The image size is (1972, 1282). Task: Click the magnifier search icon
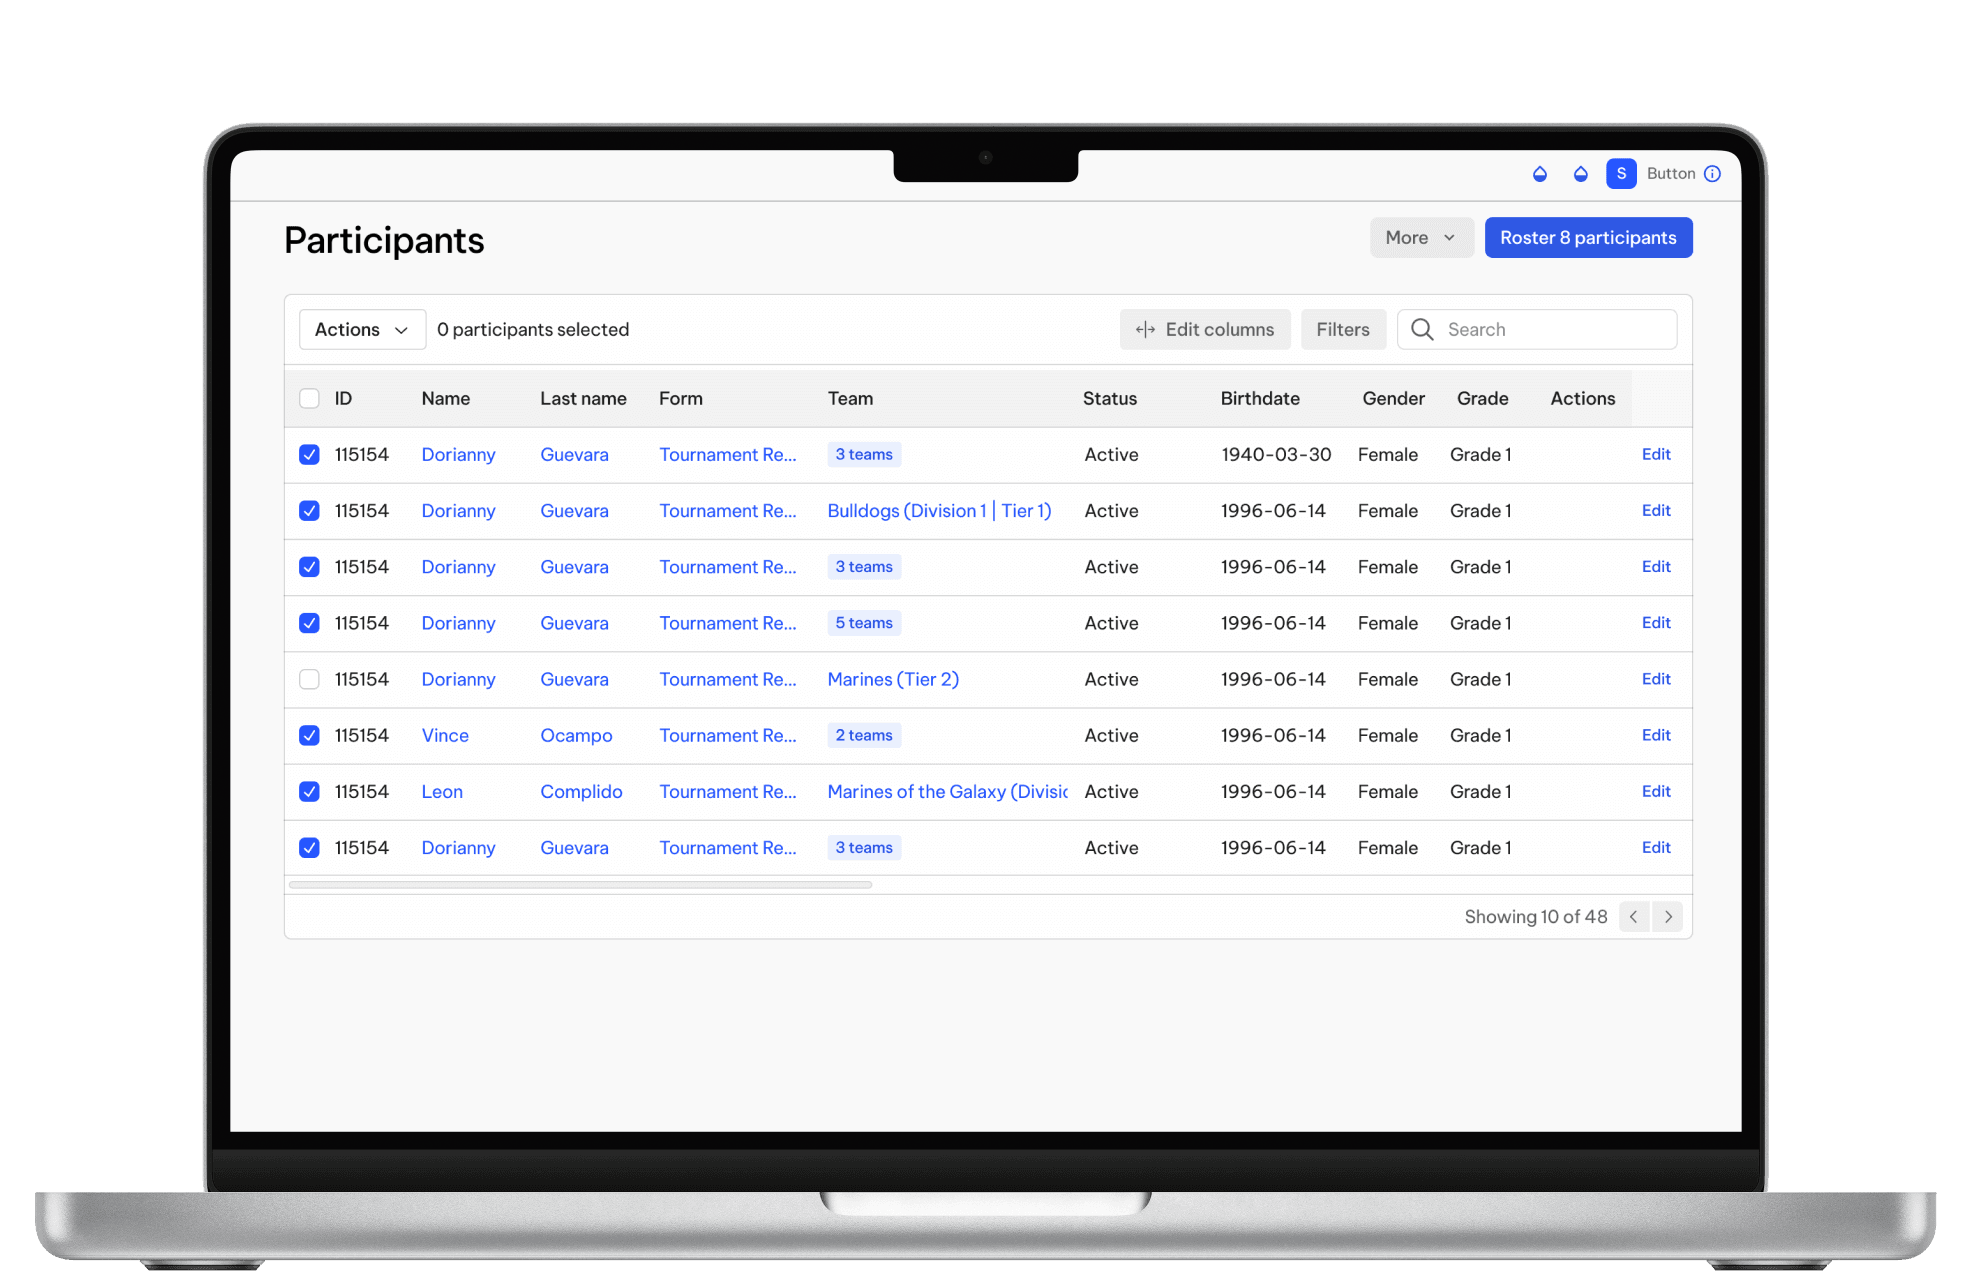coord(1422,330)
